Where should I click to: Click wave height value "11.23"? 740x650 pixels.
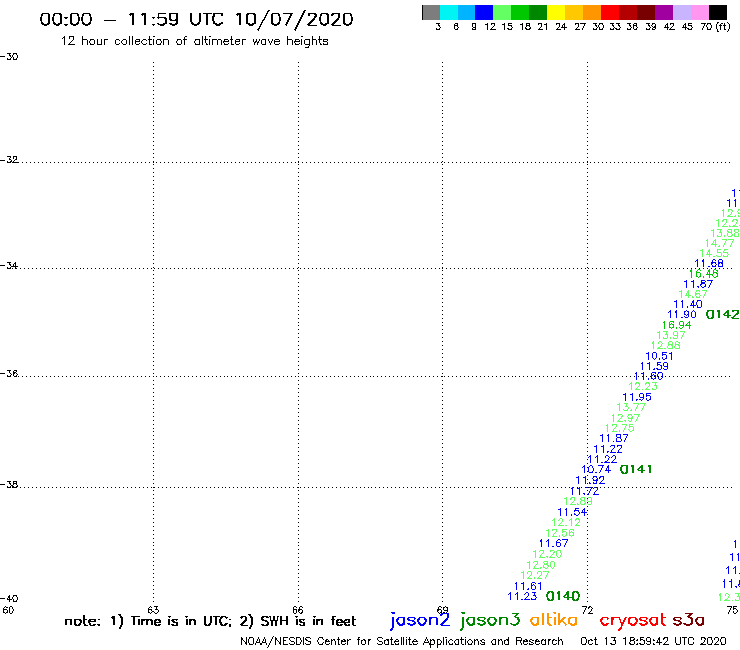click(x=522, y=596)
